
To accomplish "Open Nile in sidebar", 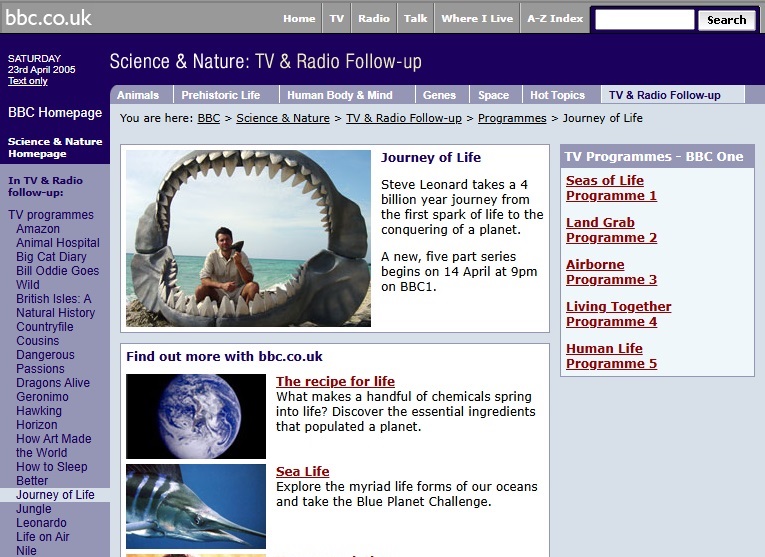I will coord(26,551).
